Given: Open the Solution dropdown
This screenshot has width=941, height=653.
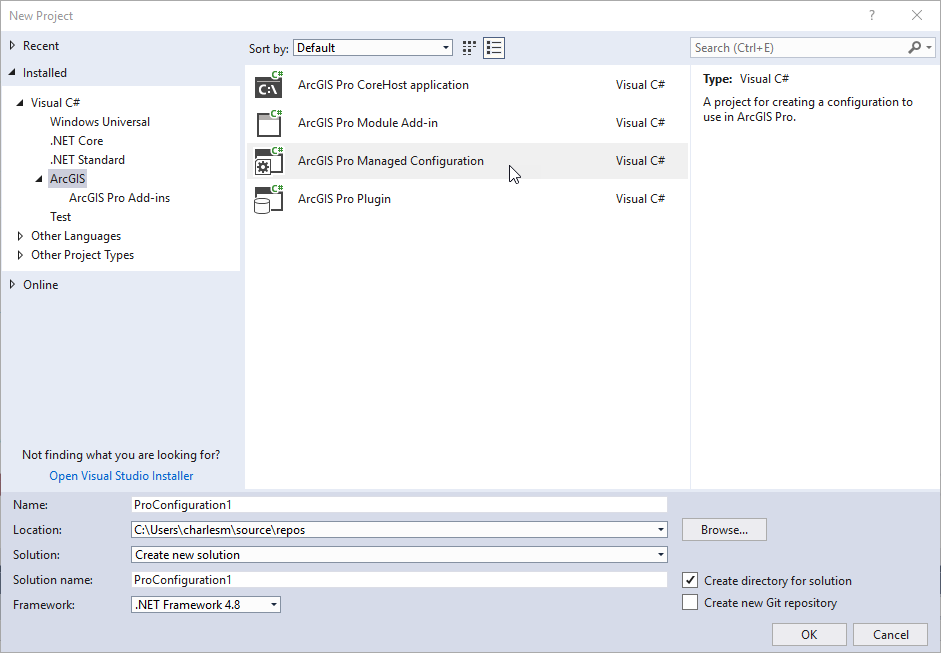Looking at the screenshot, I should 660,554.
